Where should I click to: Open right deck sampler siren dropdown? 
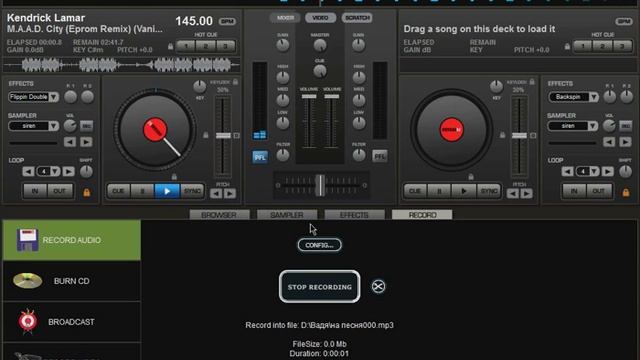click(x=573, y=126)
